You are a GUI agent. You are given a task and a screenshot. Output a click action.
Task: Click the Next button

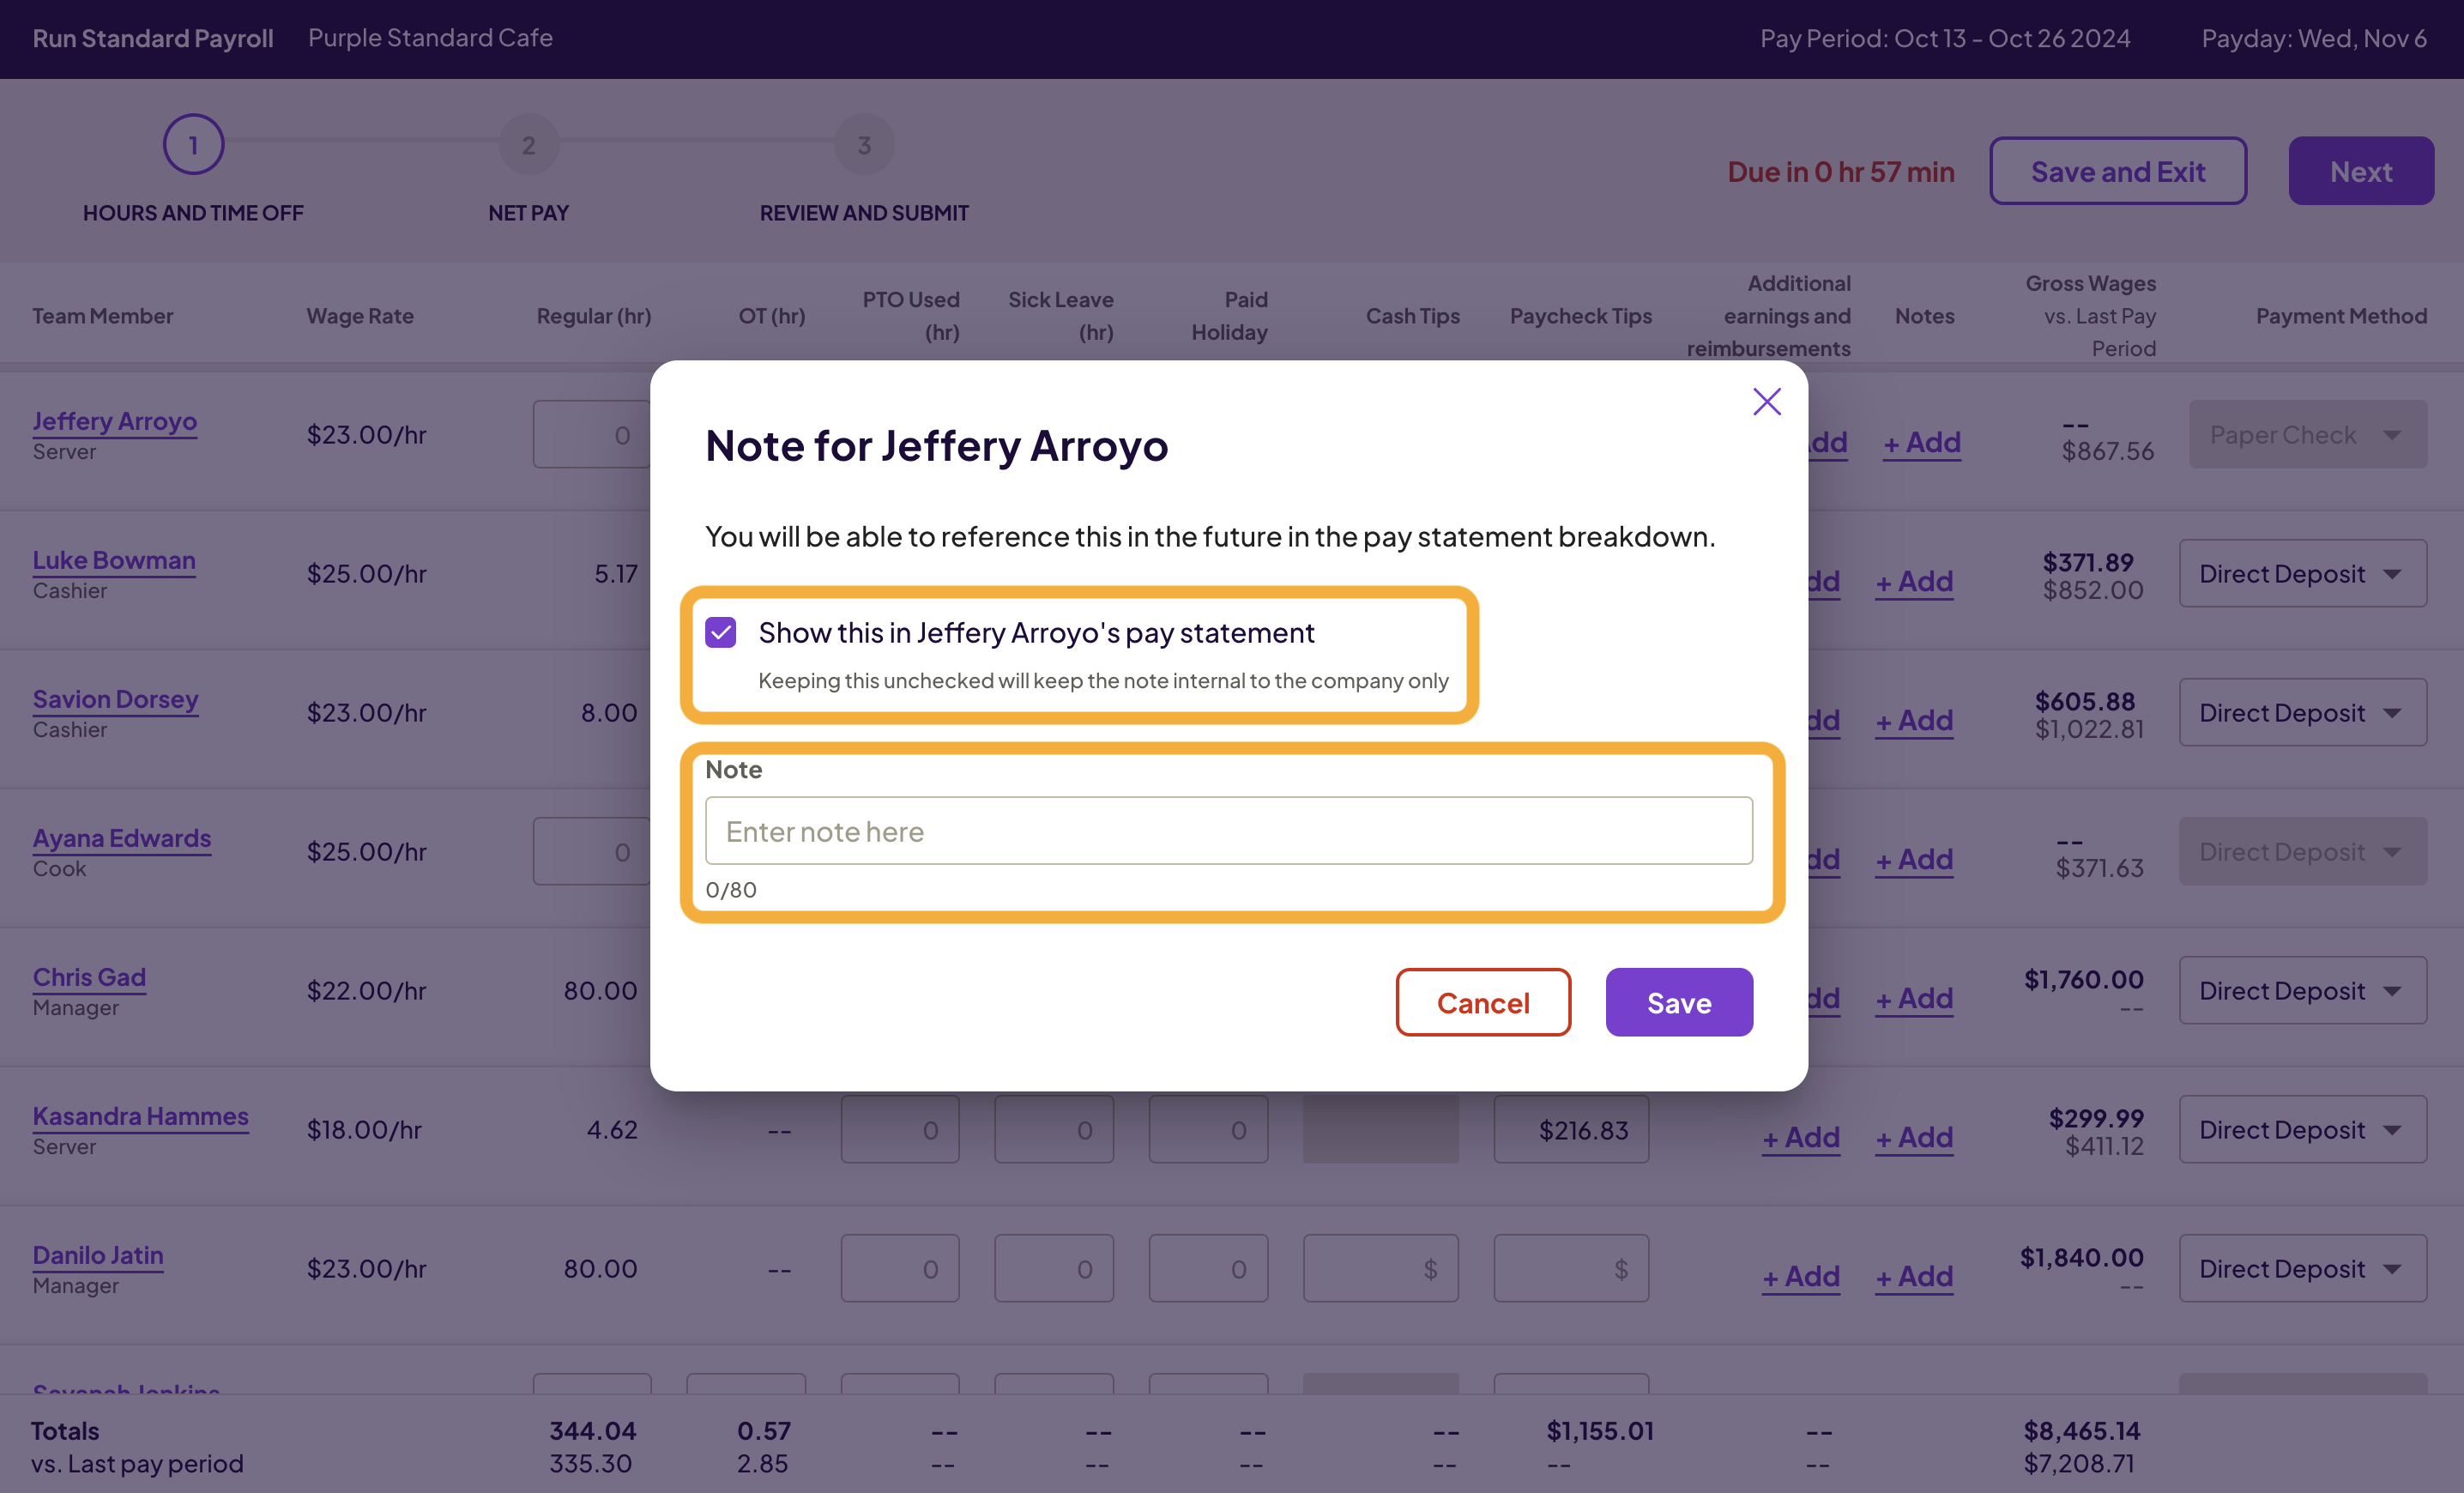[2361, 170]
